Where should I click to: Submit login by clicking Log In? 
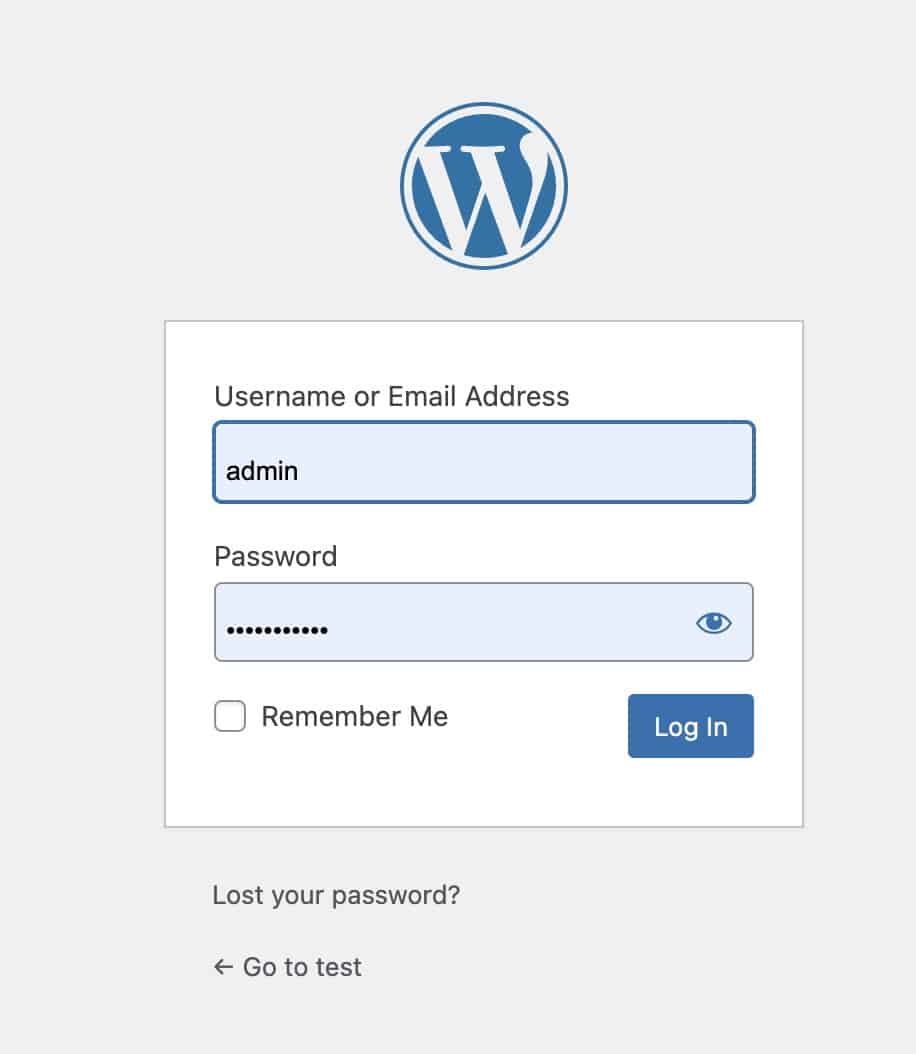[690, 727]
